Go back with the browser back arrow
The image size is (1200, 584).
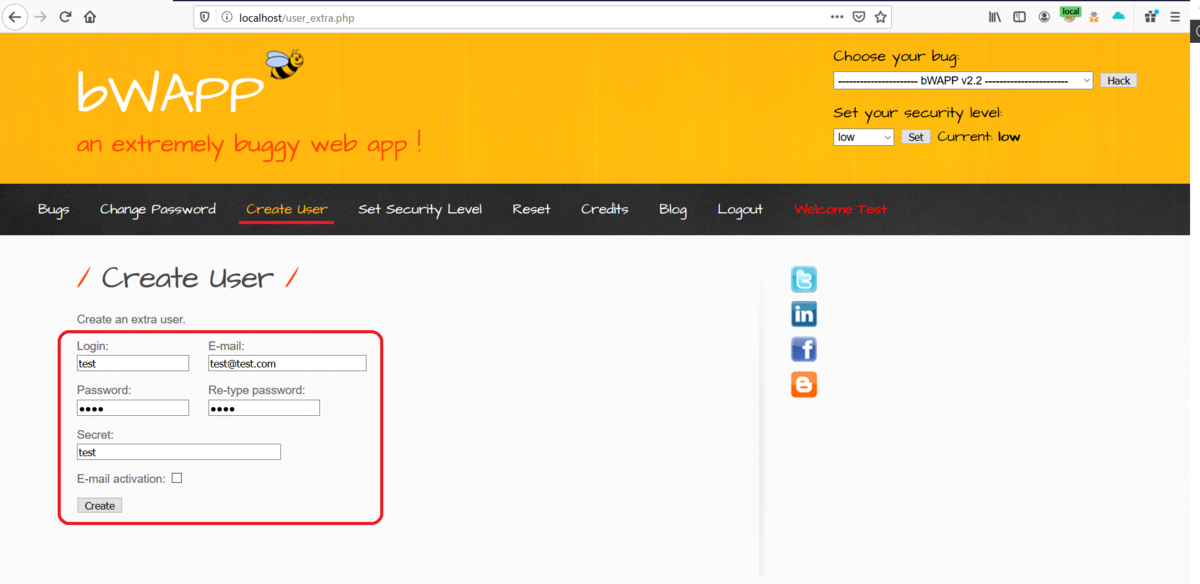[15, 17]
